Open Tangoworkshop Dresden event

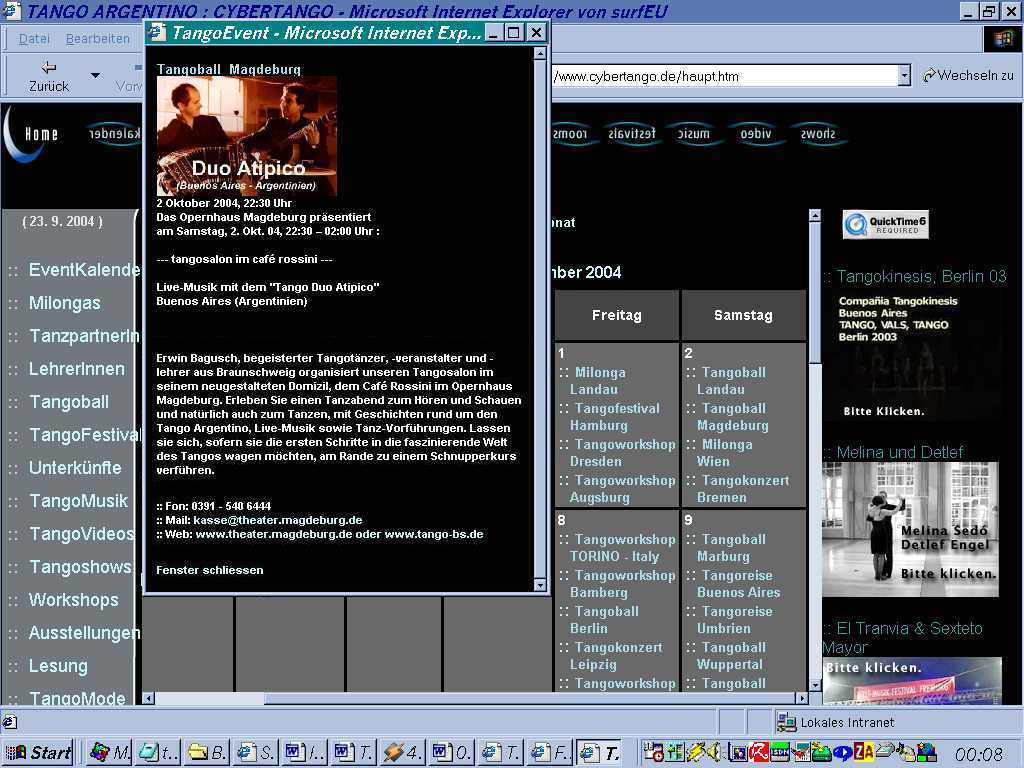[622, 453]
